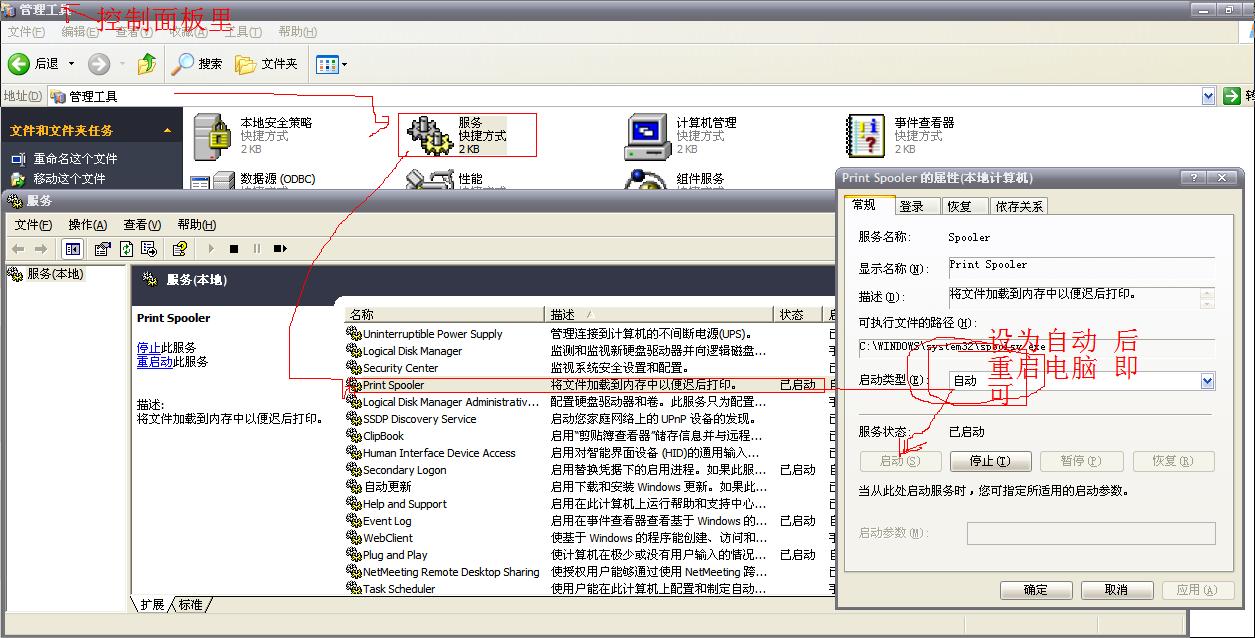Click the Properties icon in 服务 toolbar

pos(102,249)
